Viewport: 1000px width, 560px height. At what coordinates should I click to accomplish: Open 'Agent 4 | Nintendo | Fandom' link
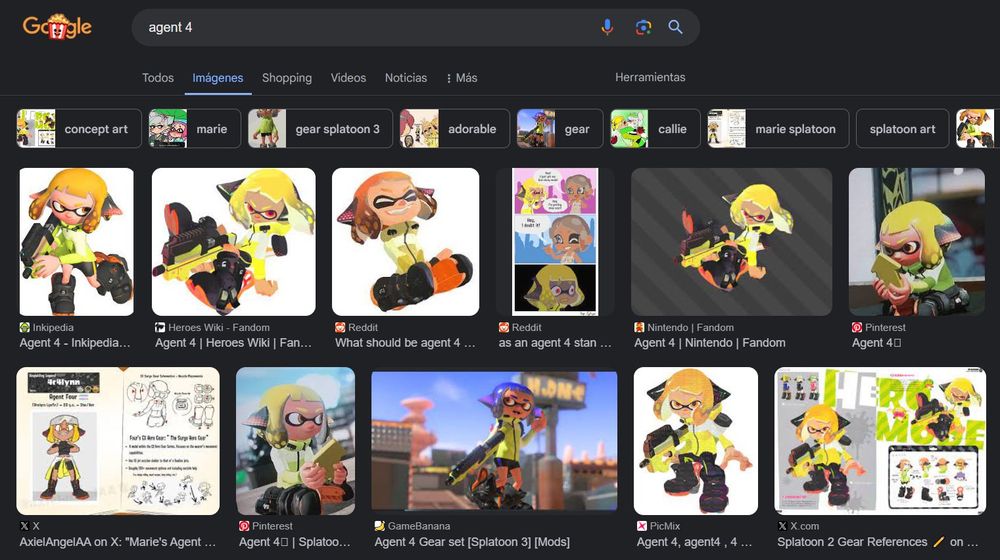(710, 343)
